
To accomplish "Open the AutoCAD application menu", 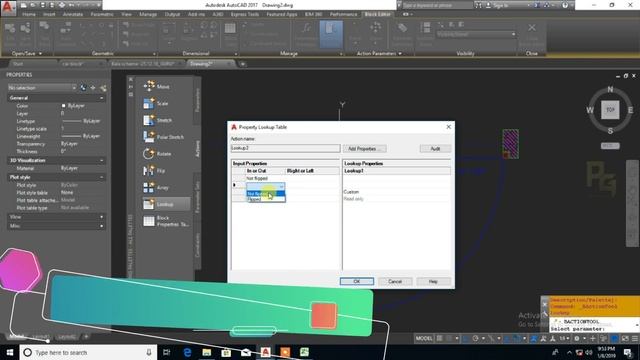I will 8,7.
